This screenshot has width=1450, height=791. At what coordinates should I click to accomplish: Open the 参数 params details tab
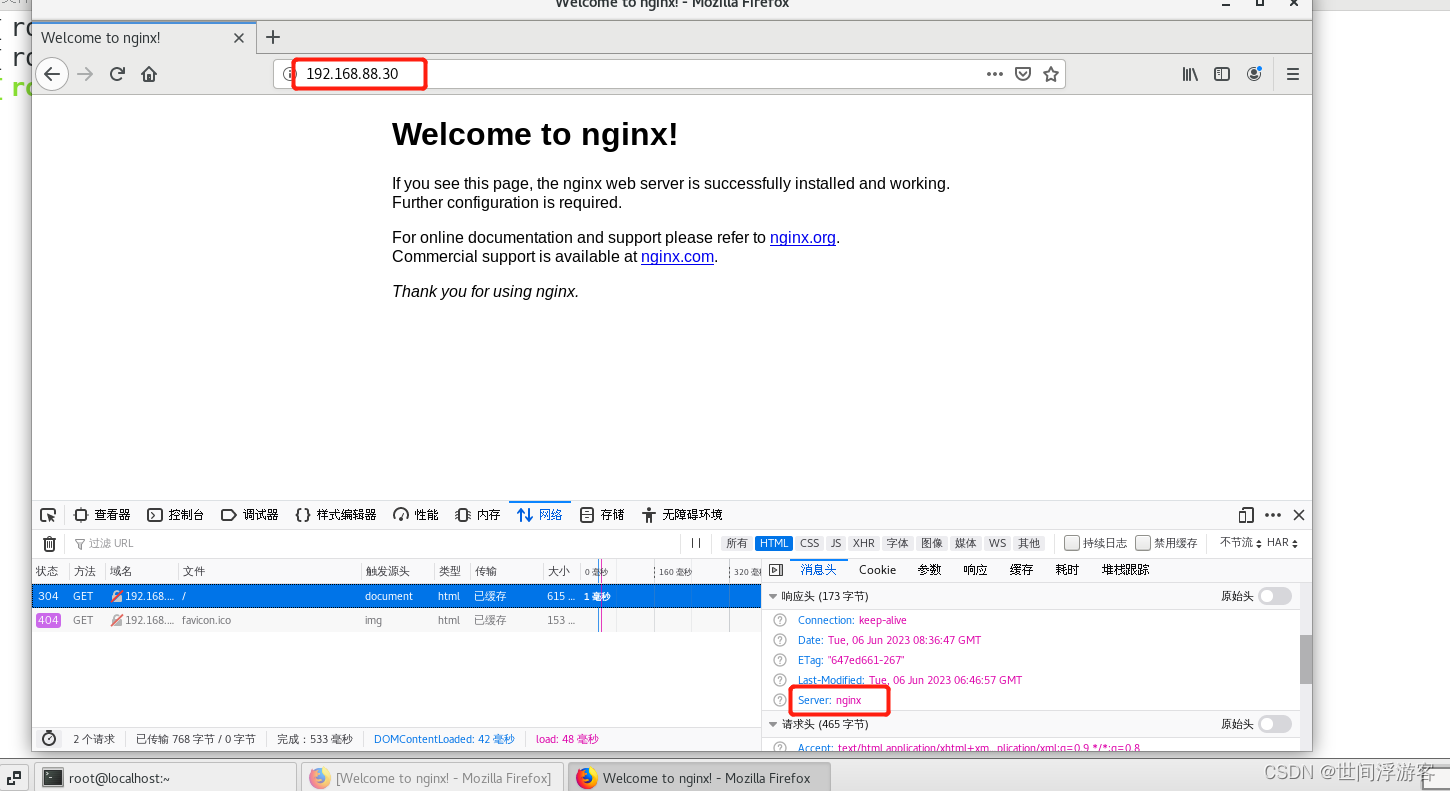pos(929,570)
